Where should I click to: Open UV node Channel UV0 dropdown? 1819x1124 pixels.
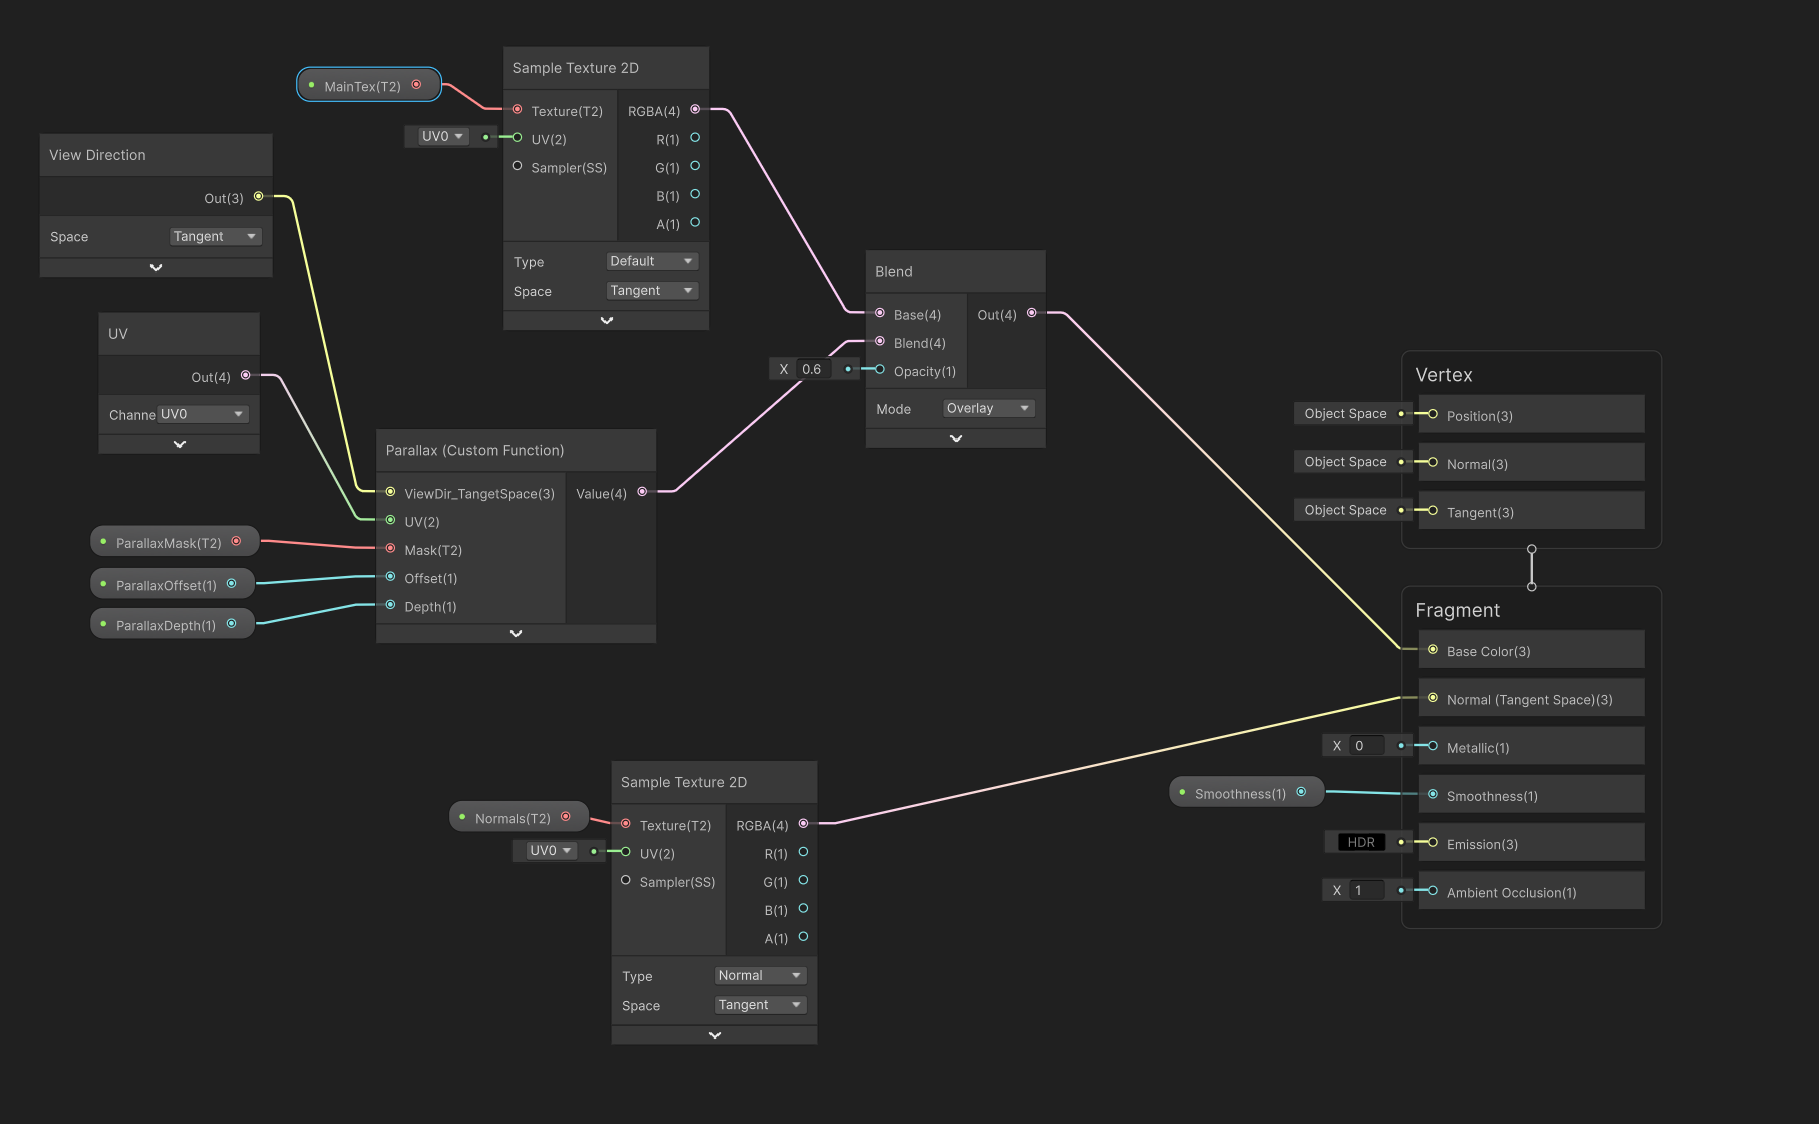point(203,414)
